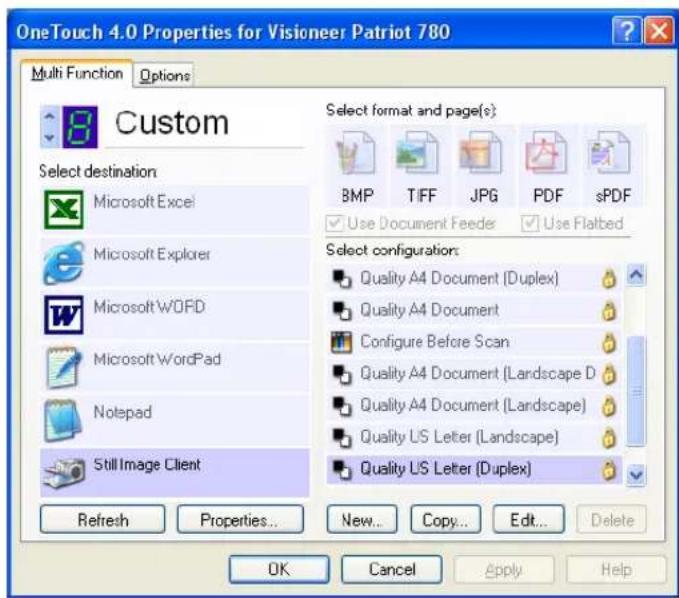Click the Microsoft WordPad destination icon
This screenshot has height=598, width=679.
64,367
